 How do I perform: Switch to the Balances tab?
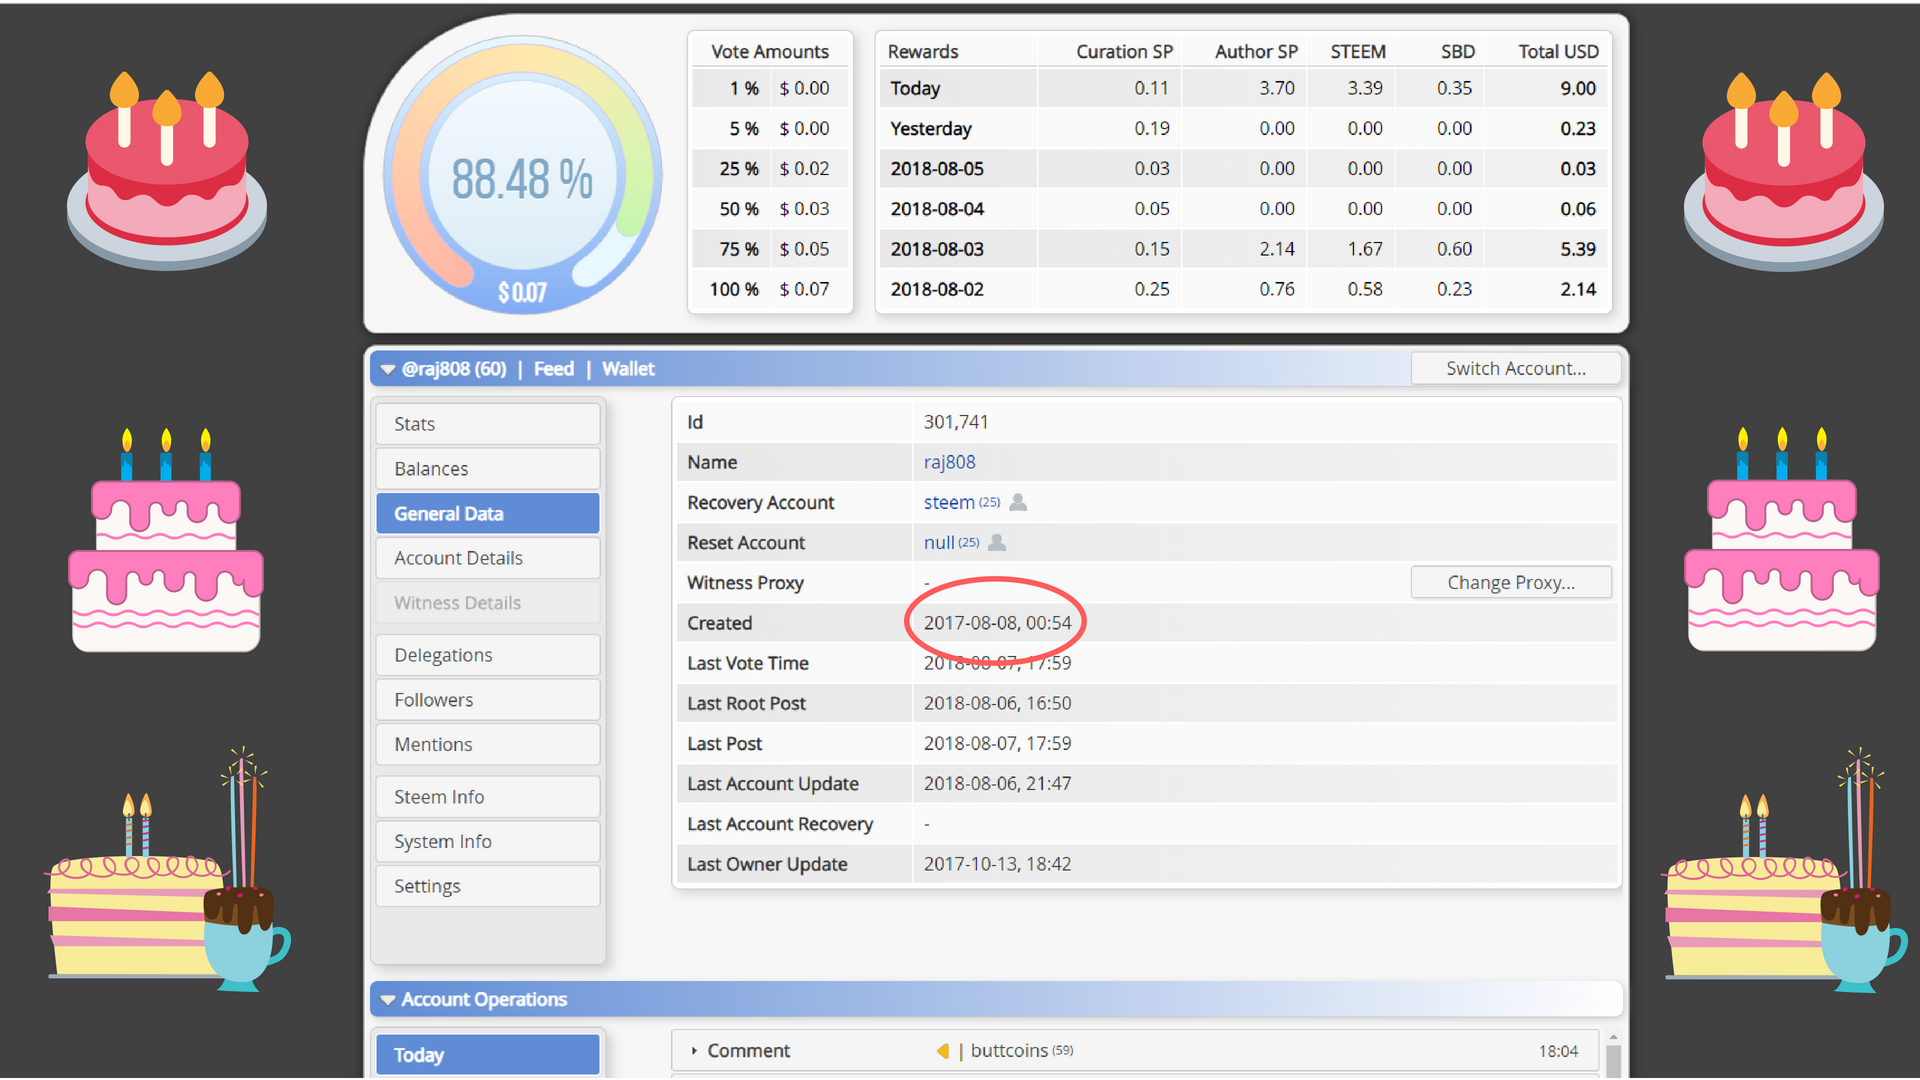[488, 468]
